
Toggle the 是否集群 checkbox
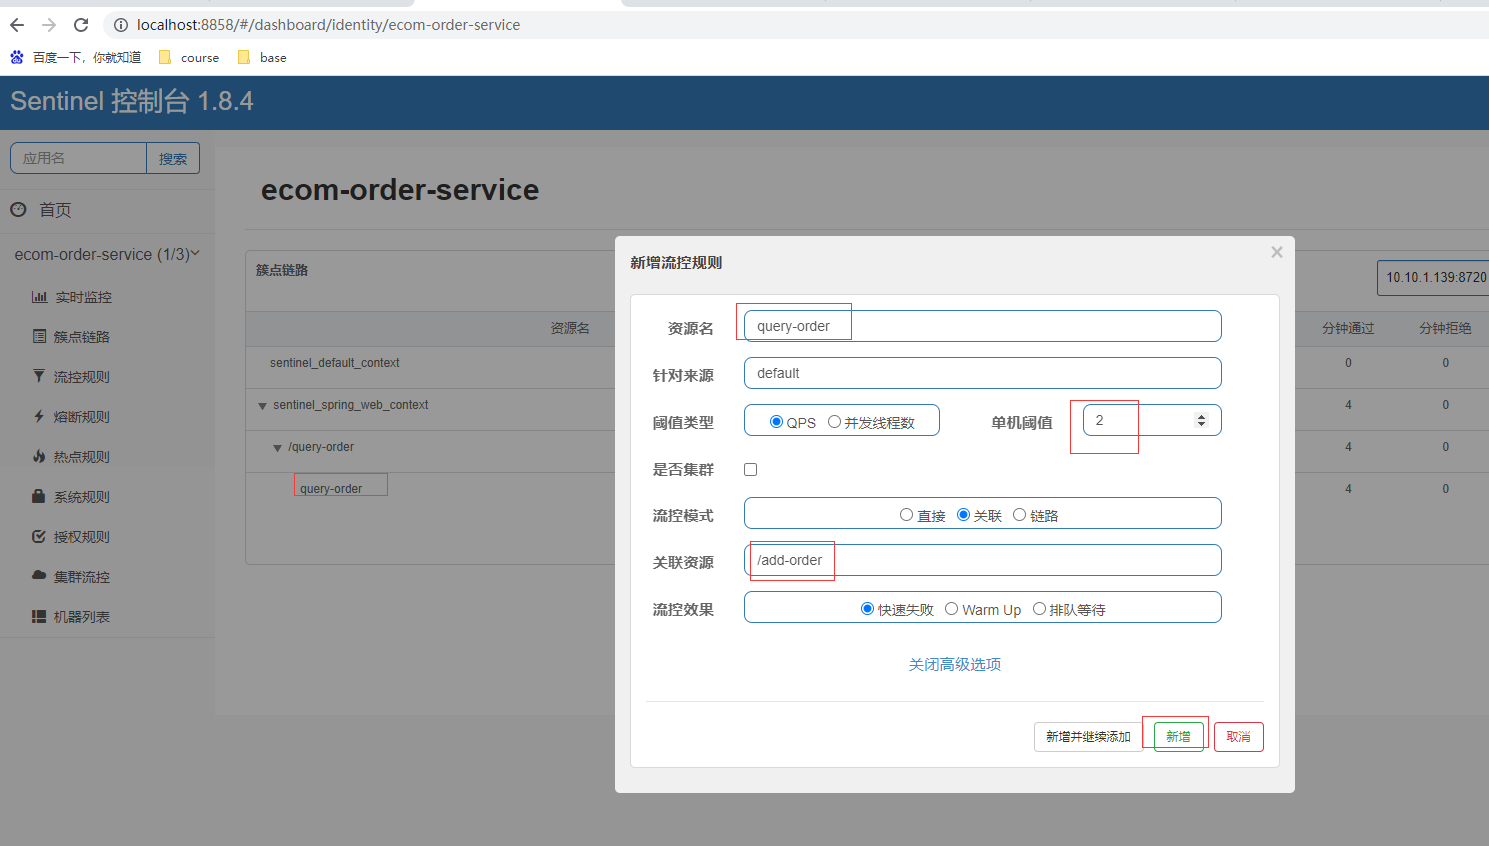click(751, 469)
